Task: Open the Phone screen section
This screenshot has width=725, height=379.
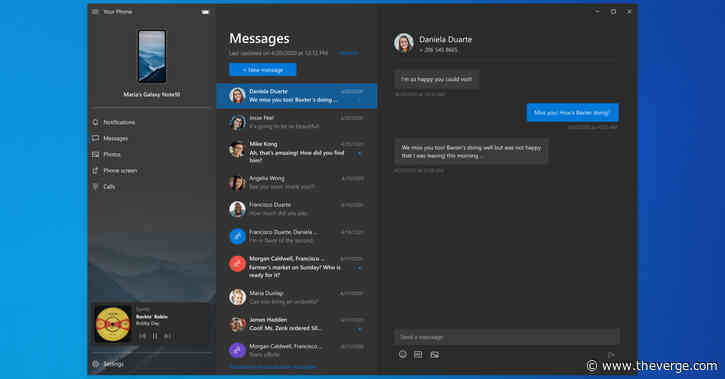Action: [x=152, y=171]
